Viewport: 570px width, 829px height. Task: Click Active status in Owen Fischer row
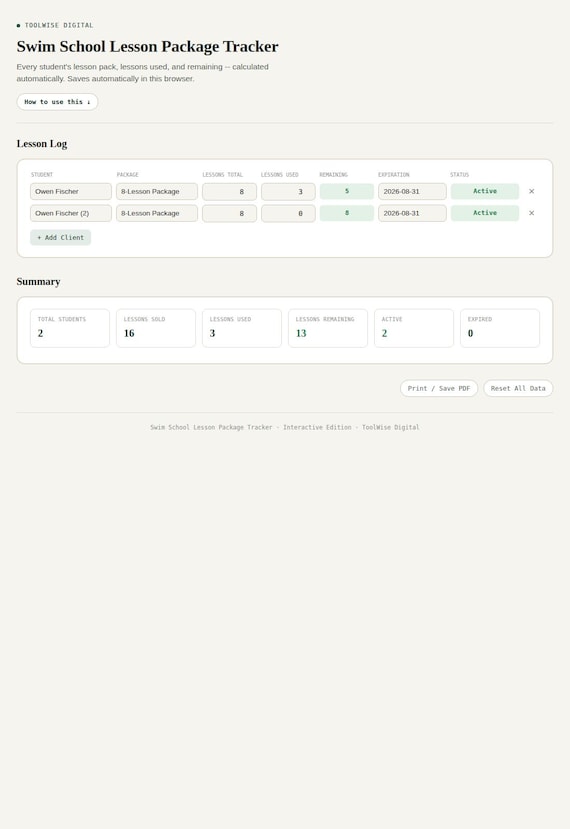click(485, 191)
